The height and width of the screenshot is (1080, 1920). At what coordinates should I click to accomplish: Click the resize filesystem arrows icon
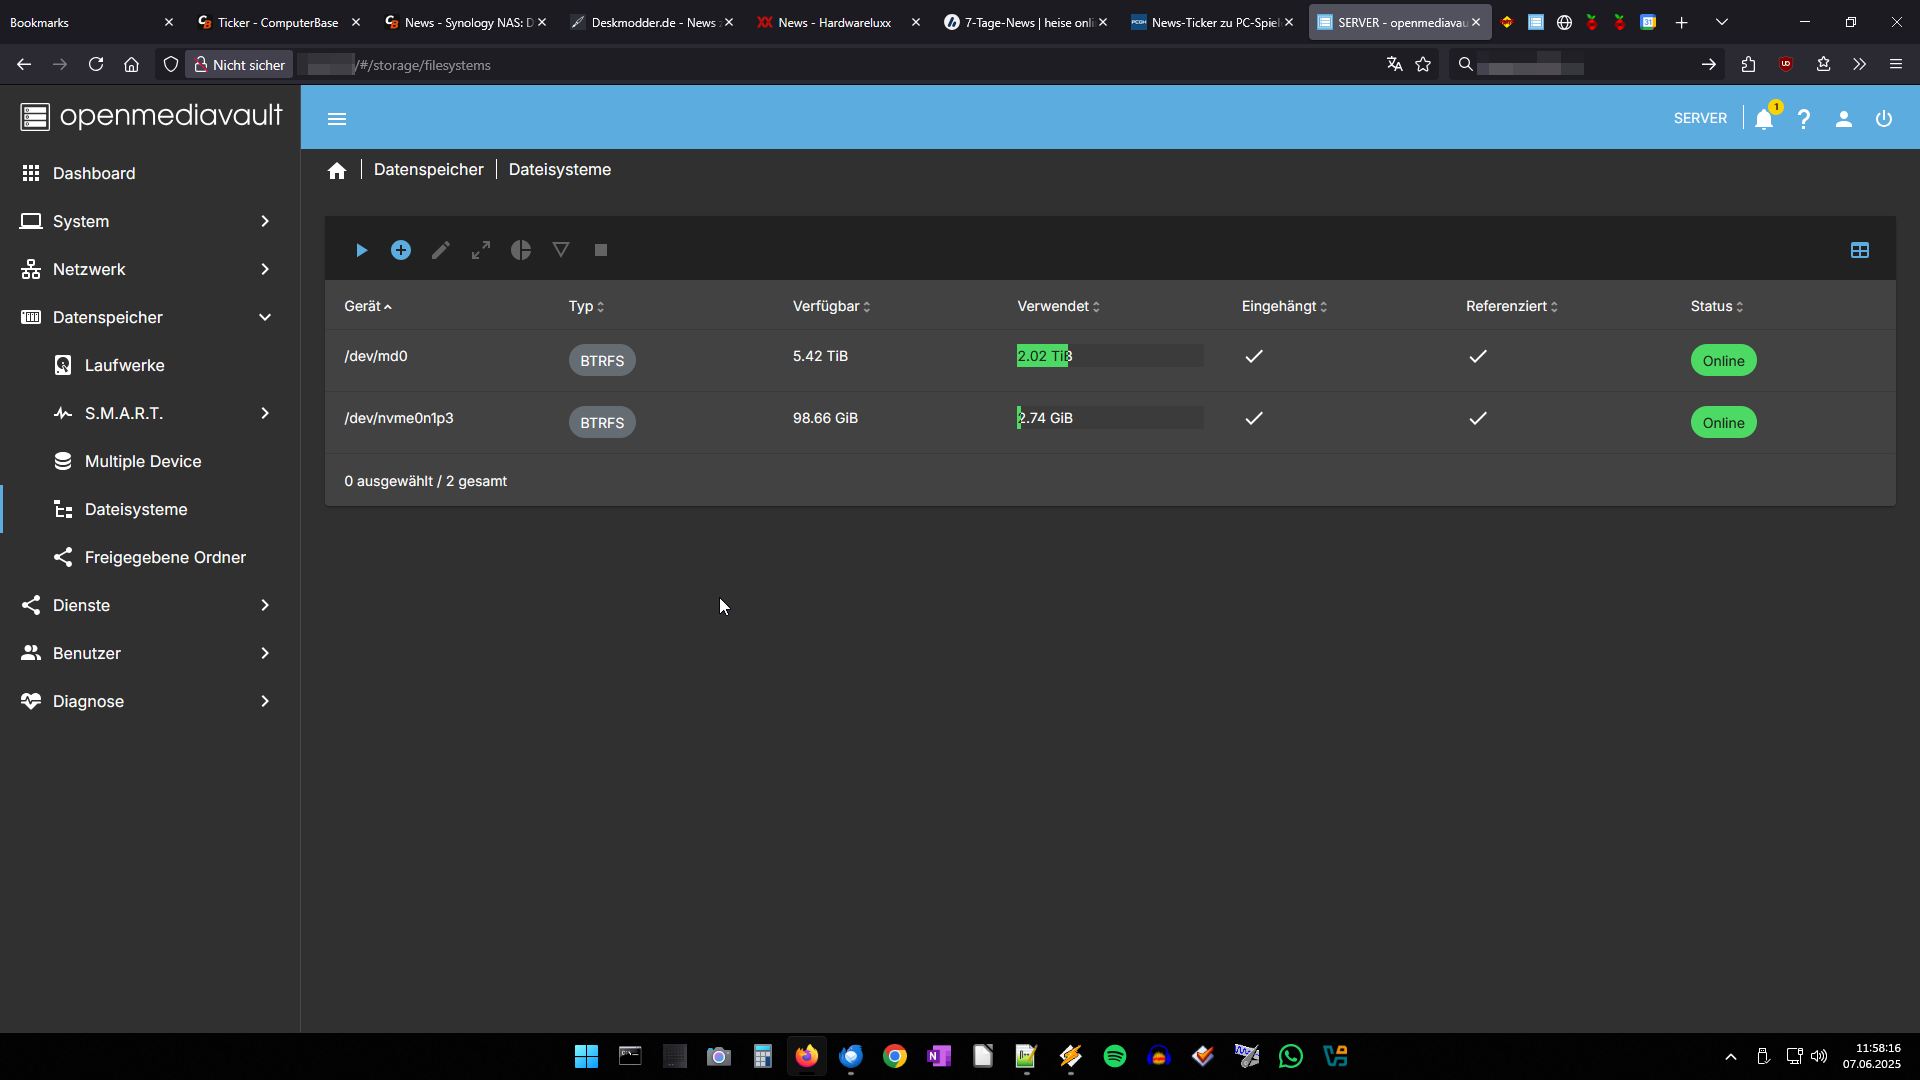tap(481, 250)
